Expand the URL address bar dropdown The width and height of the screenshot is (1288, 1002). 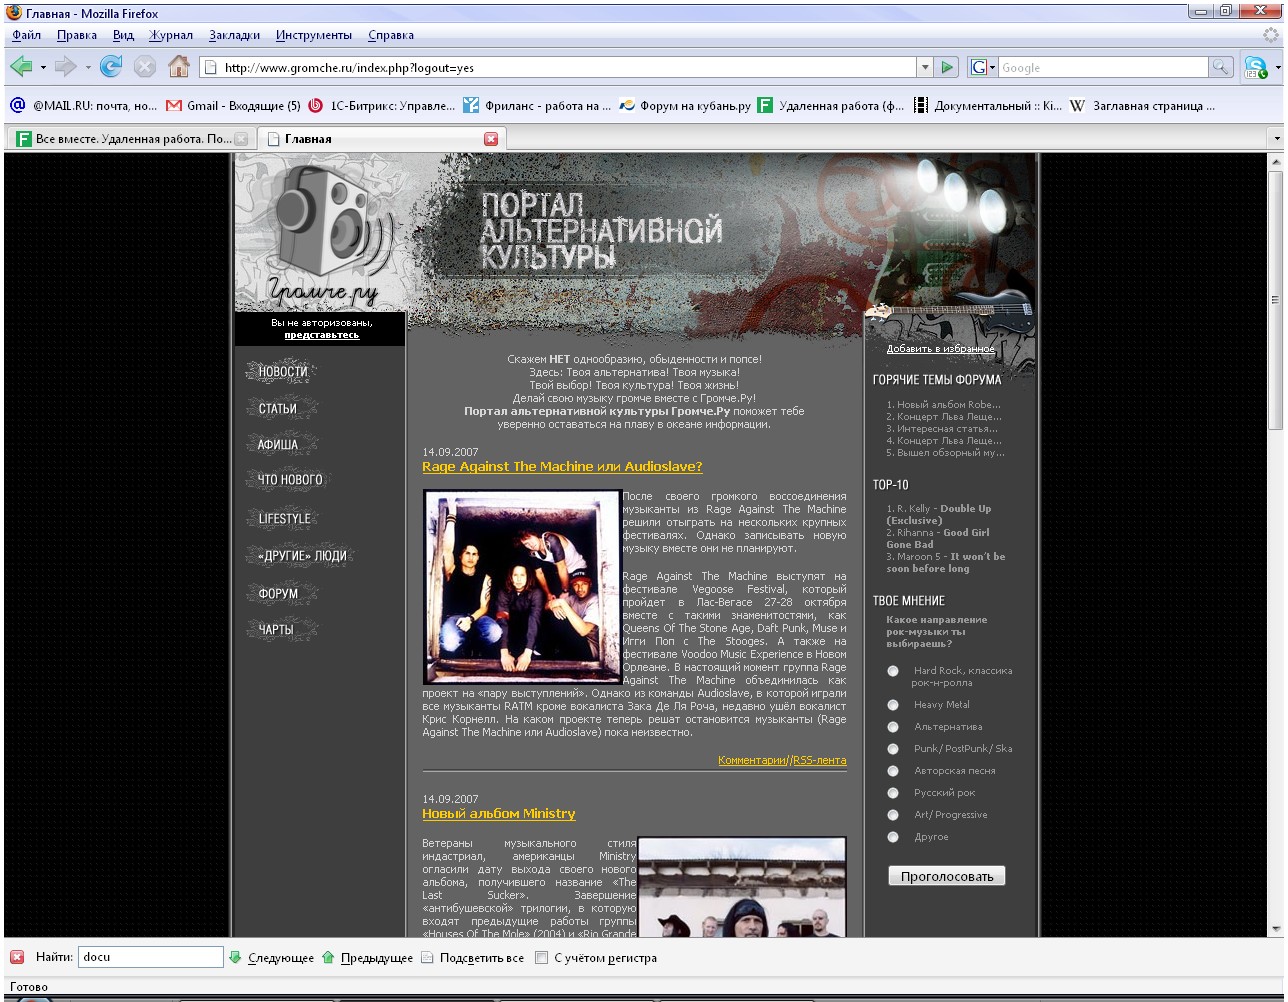(x=925, y=67)
